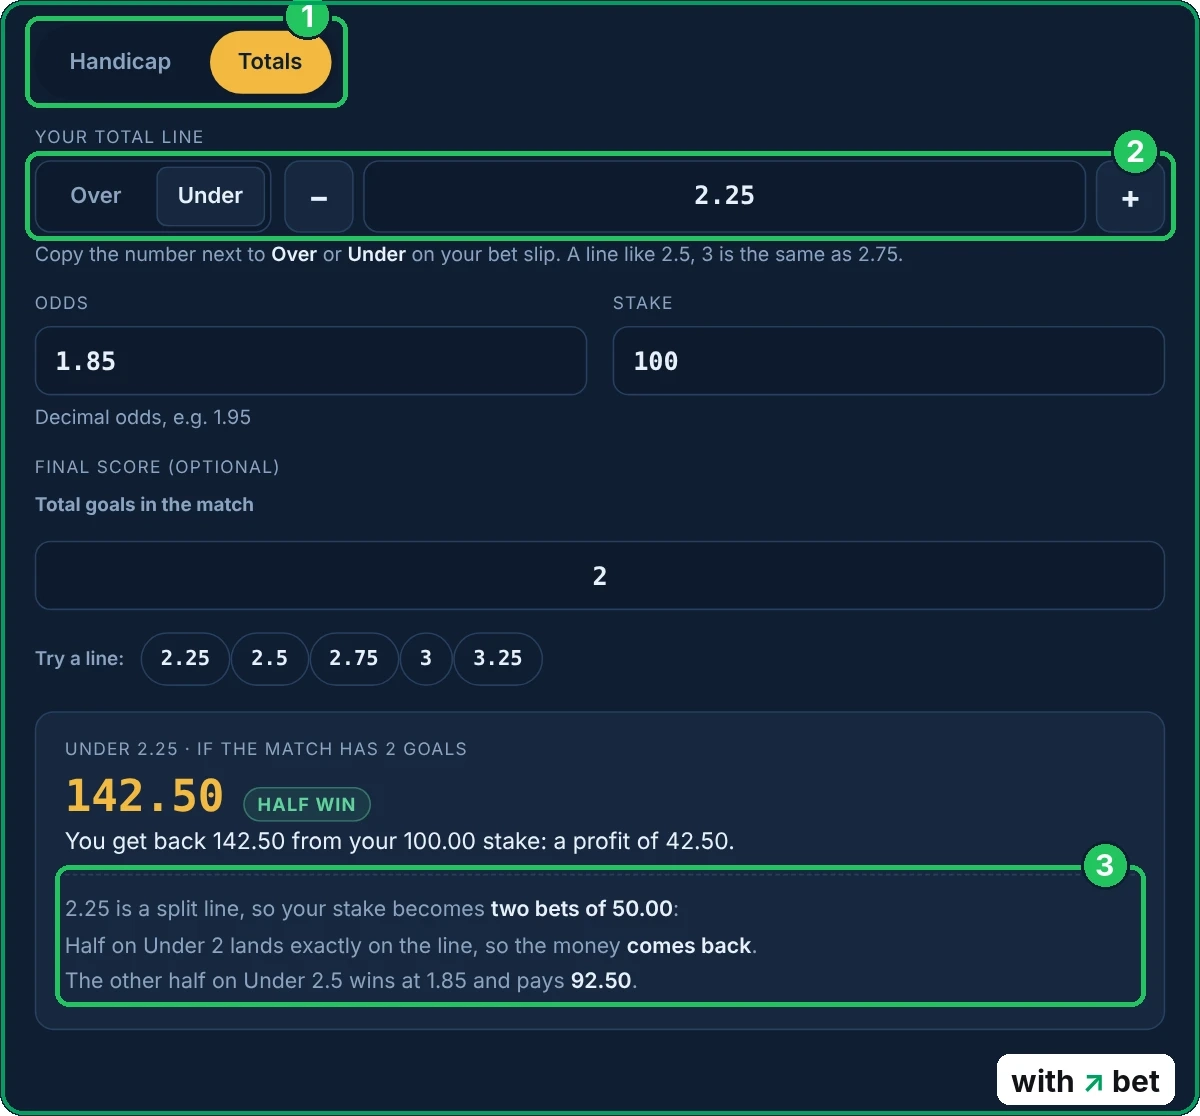Click the 'Decimal odds, e.g. 1.95' hint
Image resolution: width=1200 pixels, height=1116 pixels.
pyautogui.click(x=143, y=417)
